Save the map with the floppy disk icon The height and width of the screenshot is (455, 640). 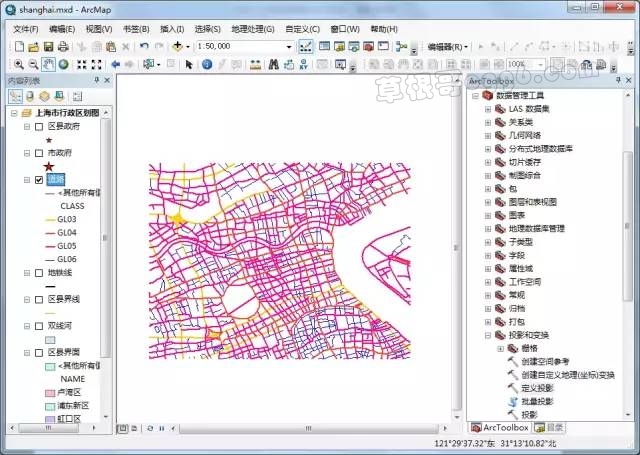tap(48, 47)
